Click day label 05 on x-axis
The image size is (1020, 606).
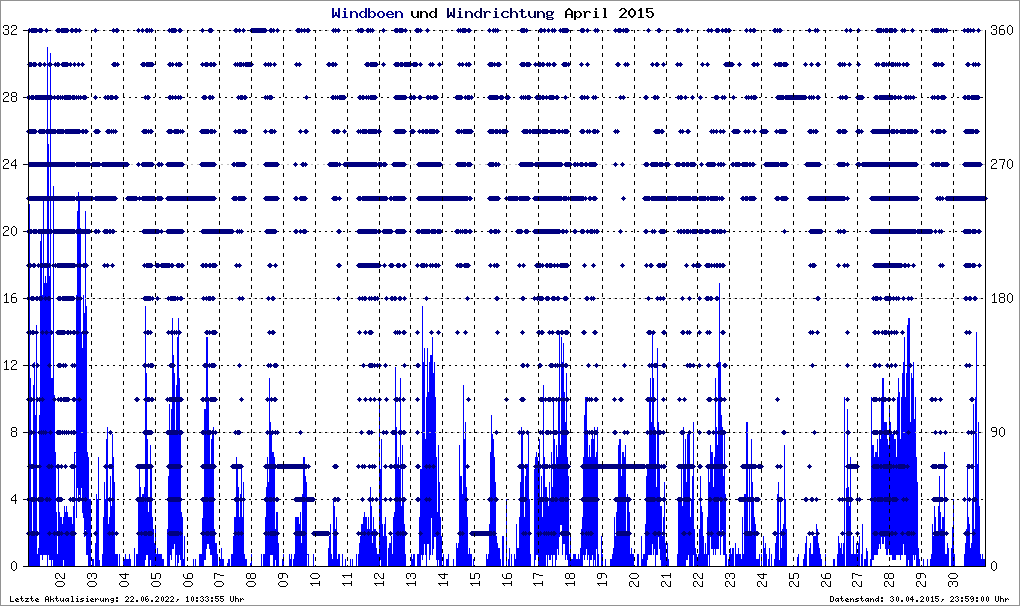tap(155, 579)
